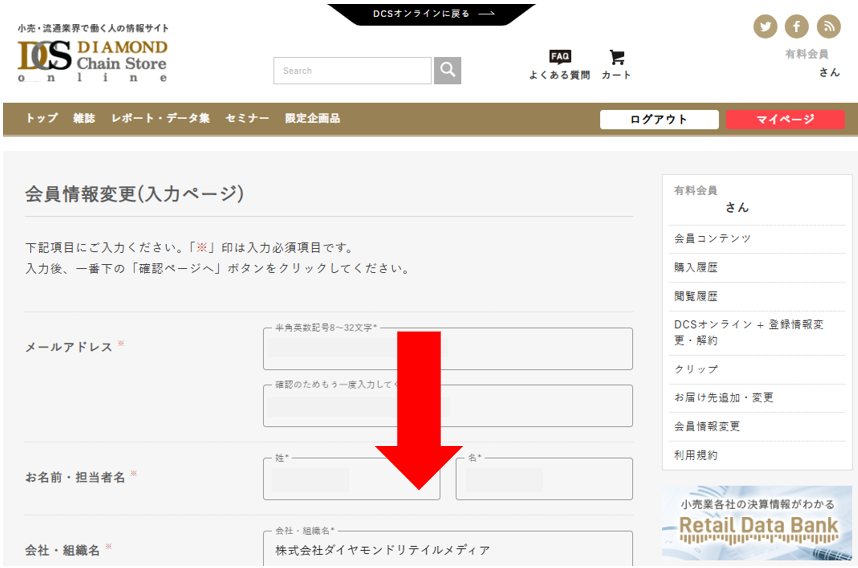Open 限定企画品 menu item

[x=312, y=119]
